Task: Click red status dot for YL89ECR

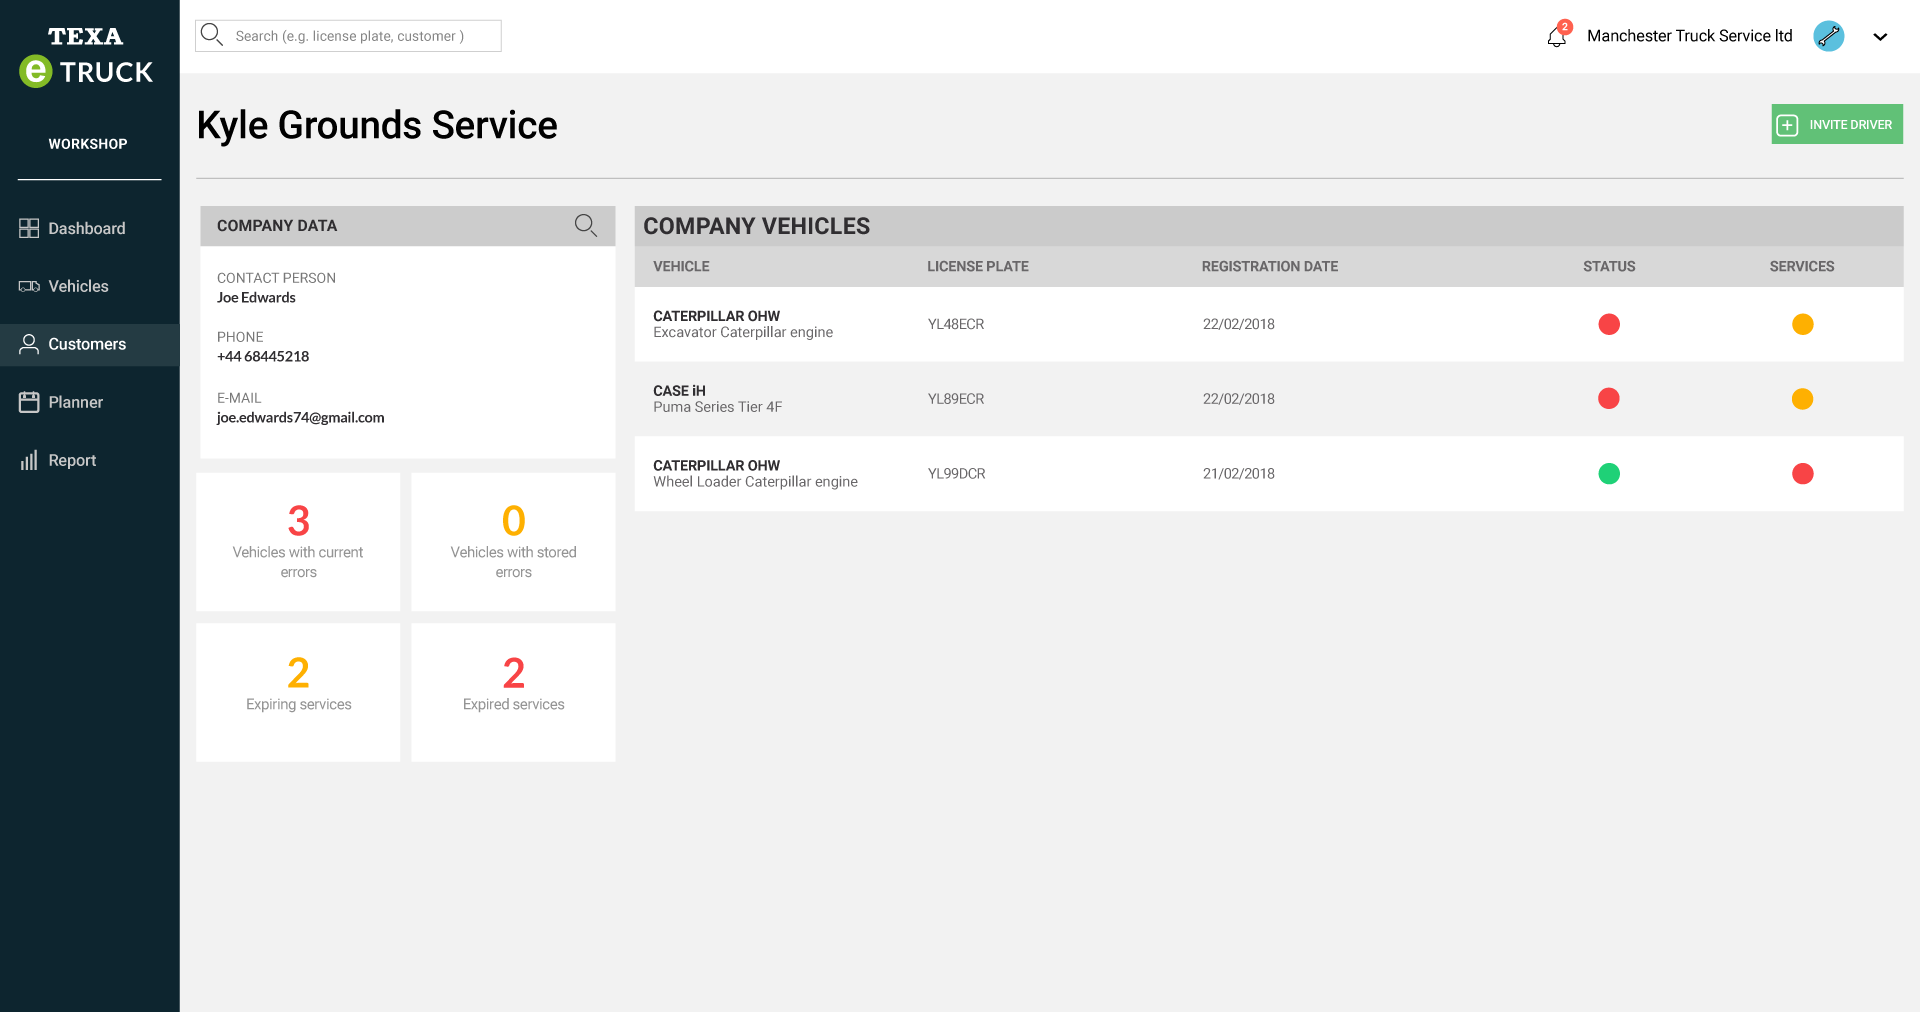Action: click(x=1609, y=399)
